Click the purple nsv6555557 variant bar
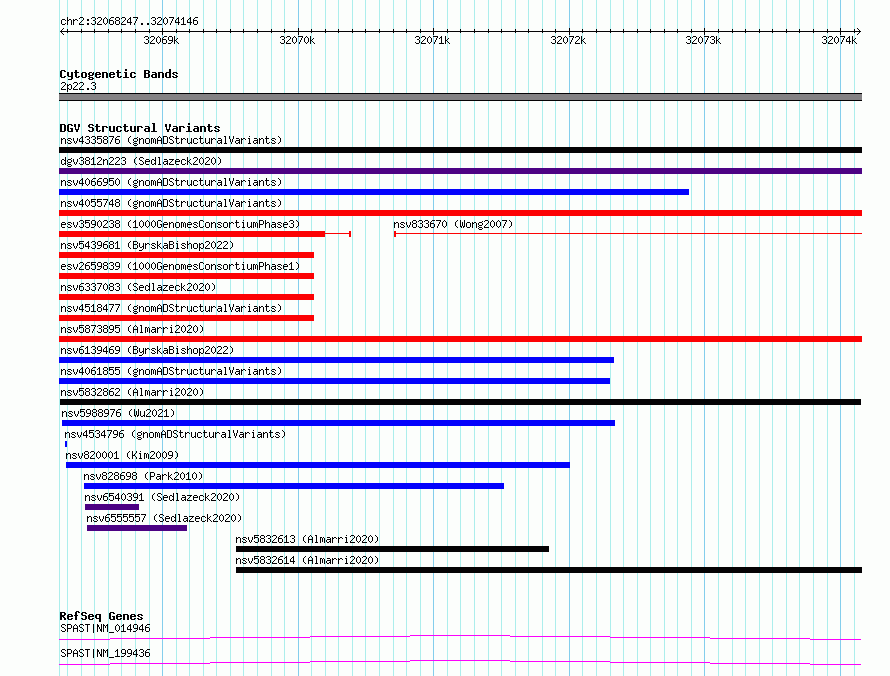Viewport: 890px width, 676px height. pos(137,528)
